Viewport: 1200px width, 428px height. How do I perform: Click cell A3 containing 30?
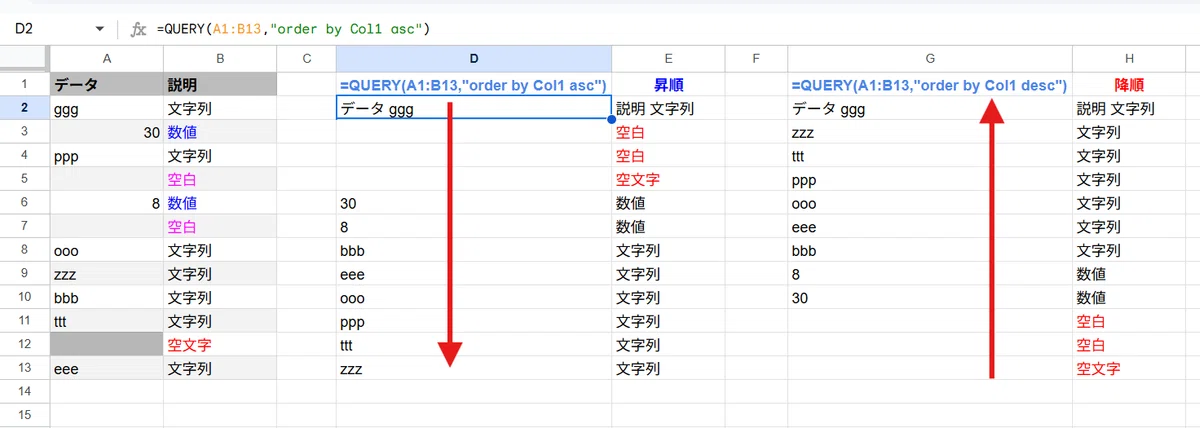pyautogui.click(x=107, y=132)
